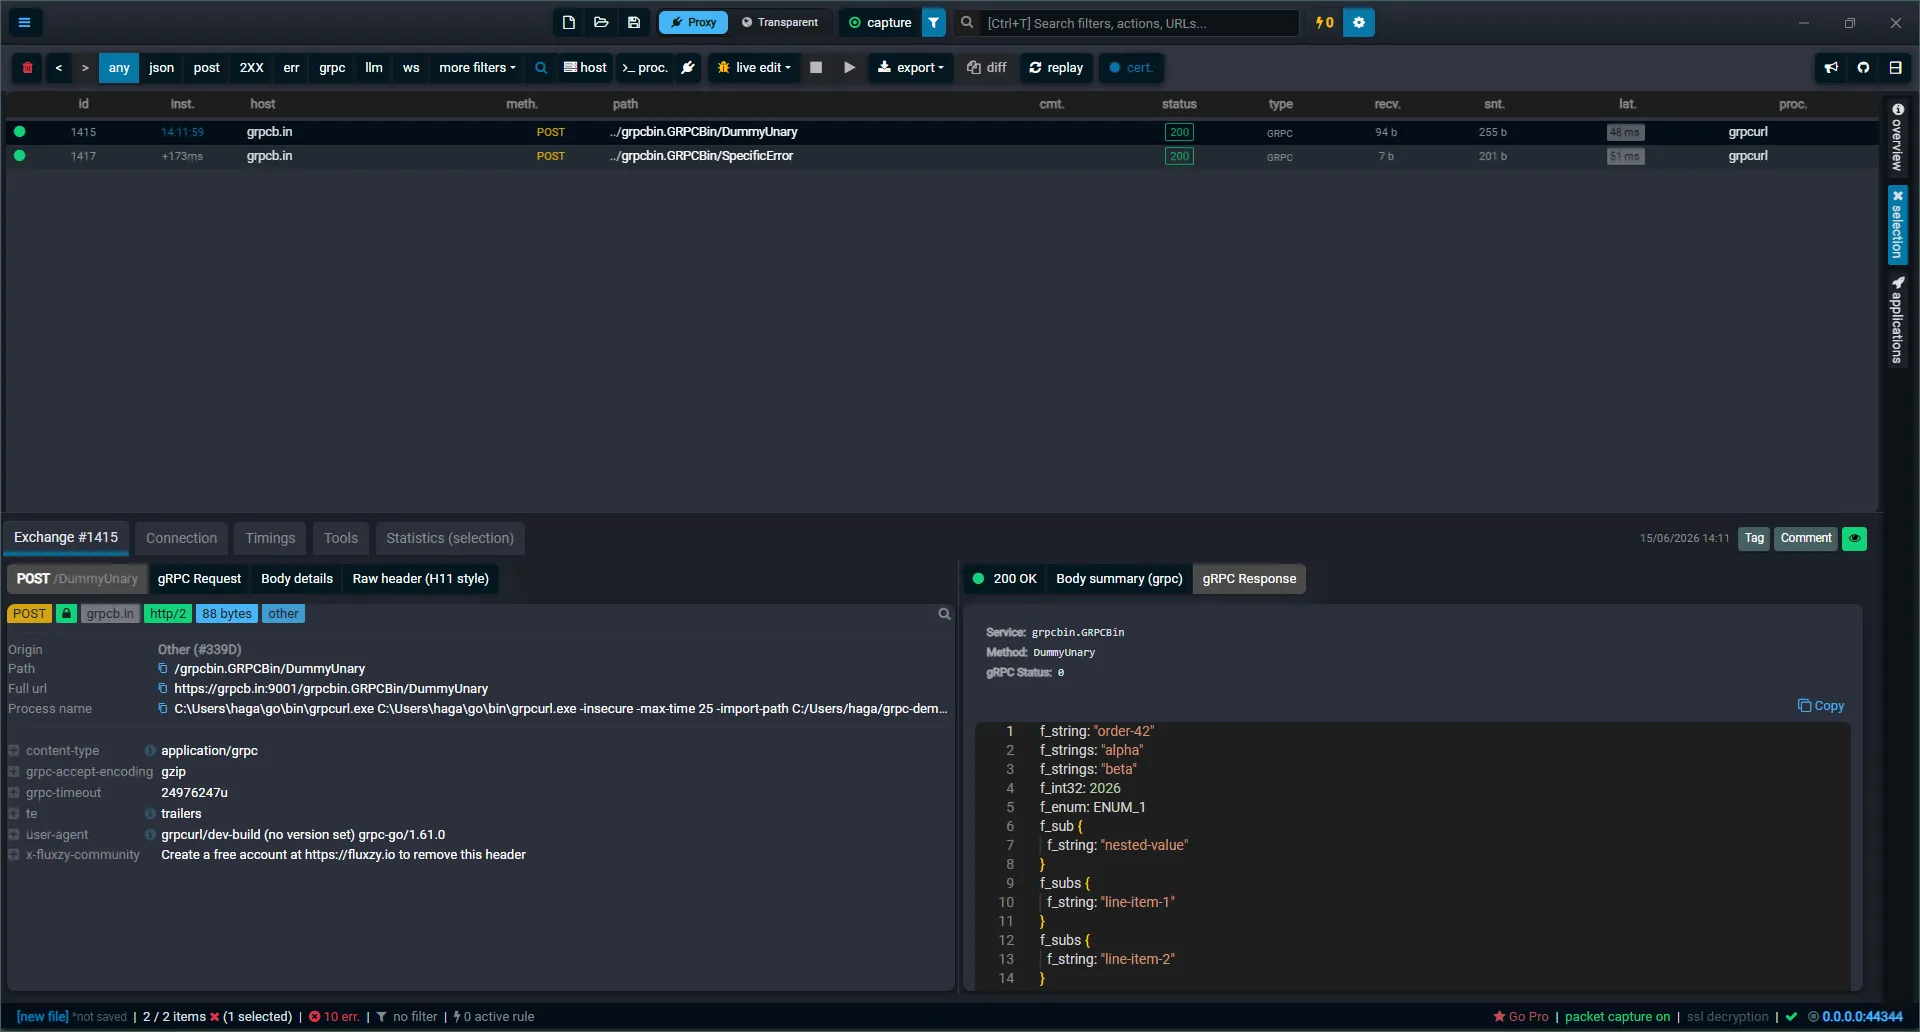This screenshot has height=1032, width=1920.
Task: Click the Tag button
Action: (1754, 538)
